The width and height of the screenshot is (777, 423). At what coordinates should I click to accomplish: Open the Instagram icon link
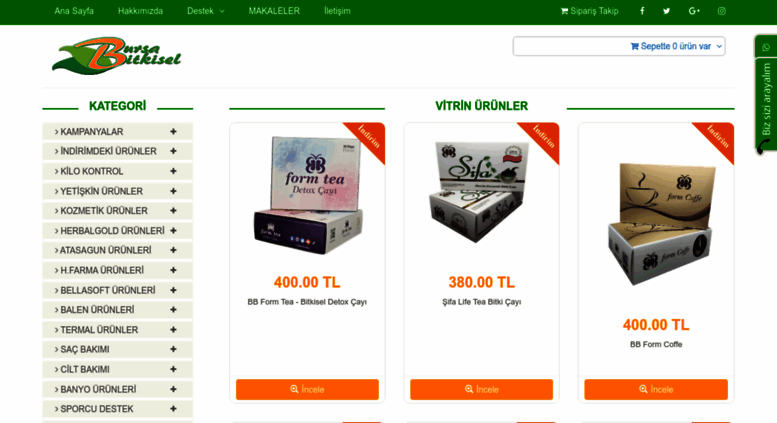tap(722, 11)
